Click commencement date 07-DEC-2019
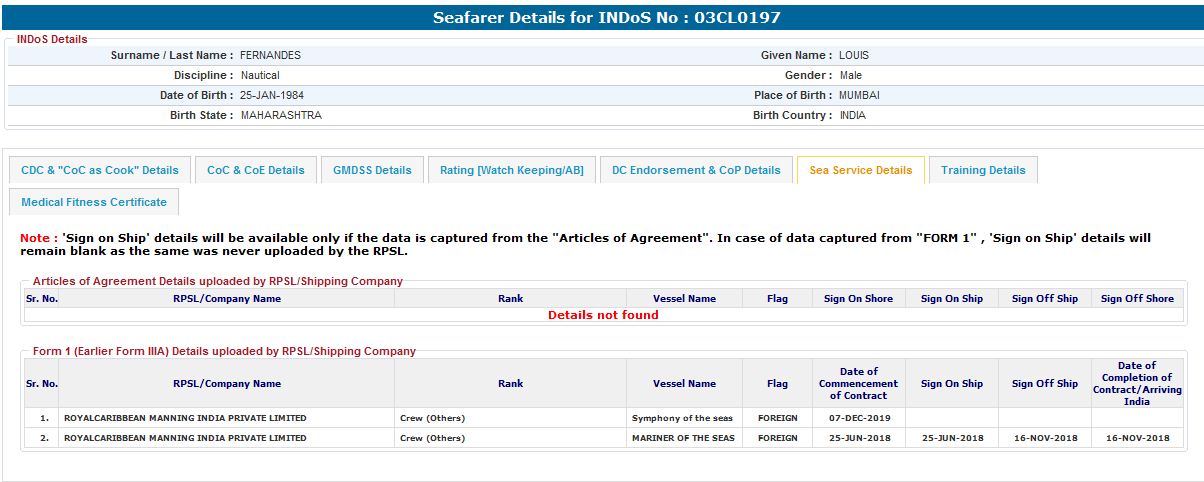Image resolution: width=1204 pixels, height=482 pixels. coord(858,418)
